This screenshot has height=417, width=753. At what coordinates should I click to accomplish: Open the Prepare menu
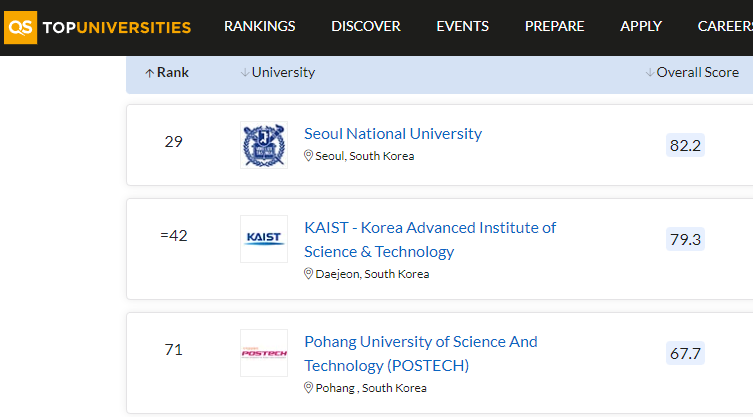(x=554, y=26)
